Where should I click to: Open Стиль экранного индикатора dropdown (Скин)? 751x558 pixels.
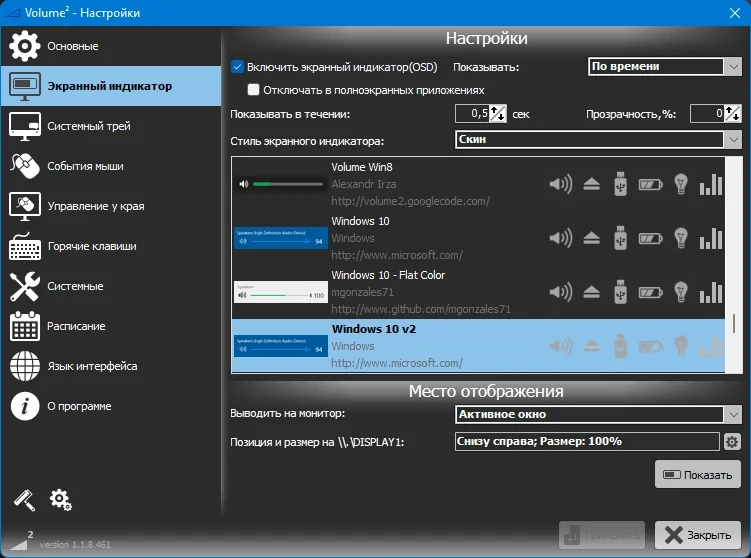598,139
